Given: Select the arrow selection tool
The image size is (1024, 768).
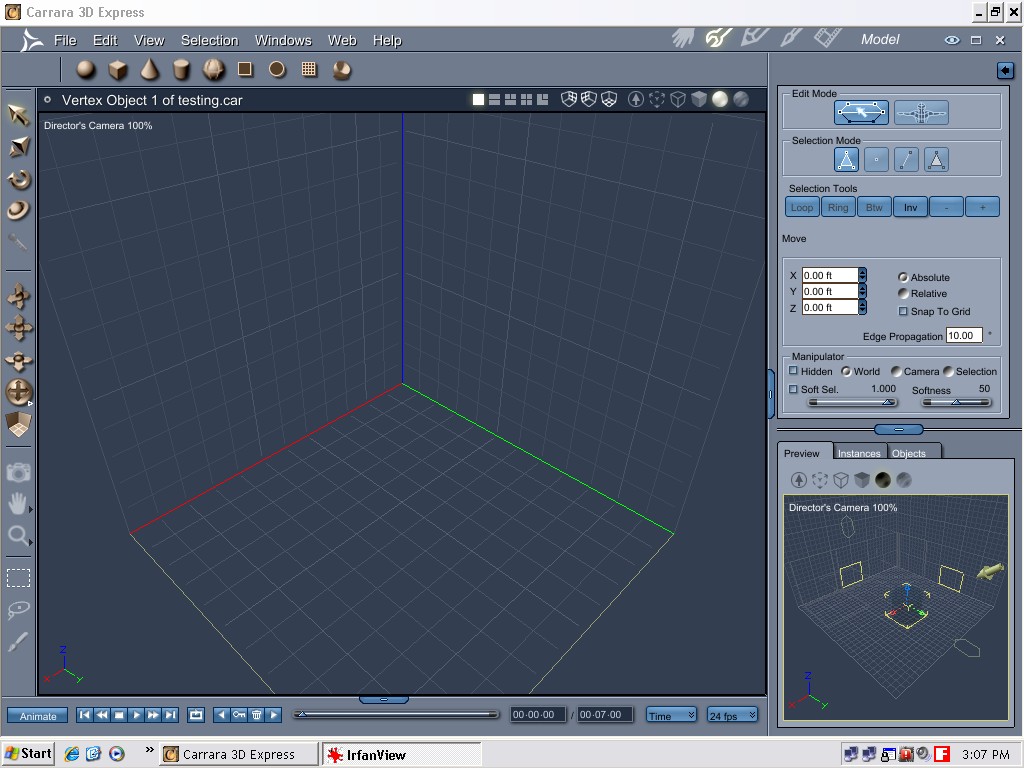Looking at the screenshot, I should coord(18,114).
